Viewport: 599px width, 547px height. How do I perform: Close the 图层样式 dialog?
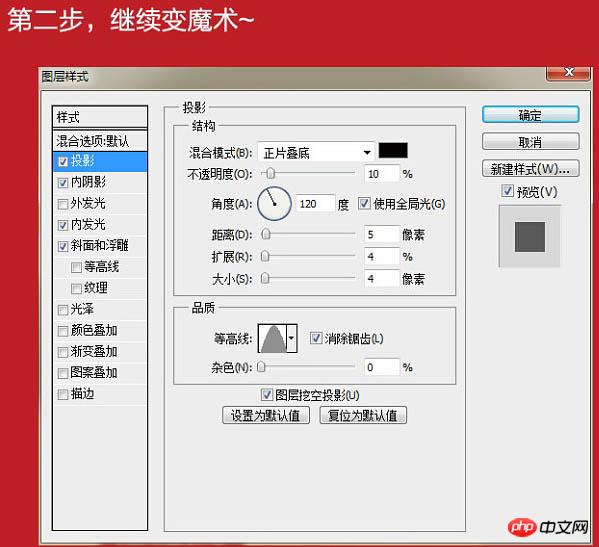coord(568,73)
